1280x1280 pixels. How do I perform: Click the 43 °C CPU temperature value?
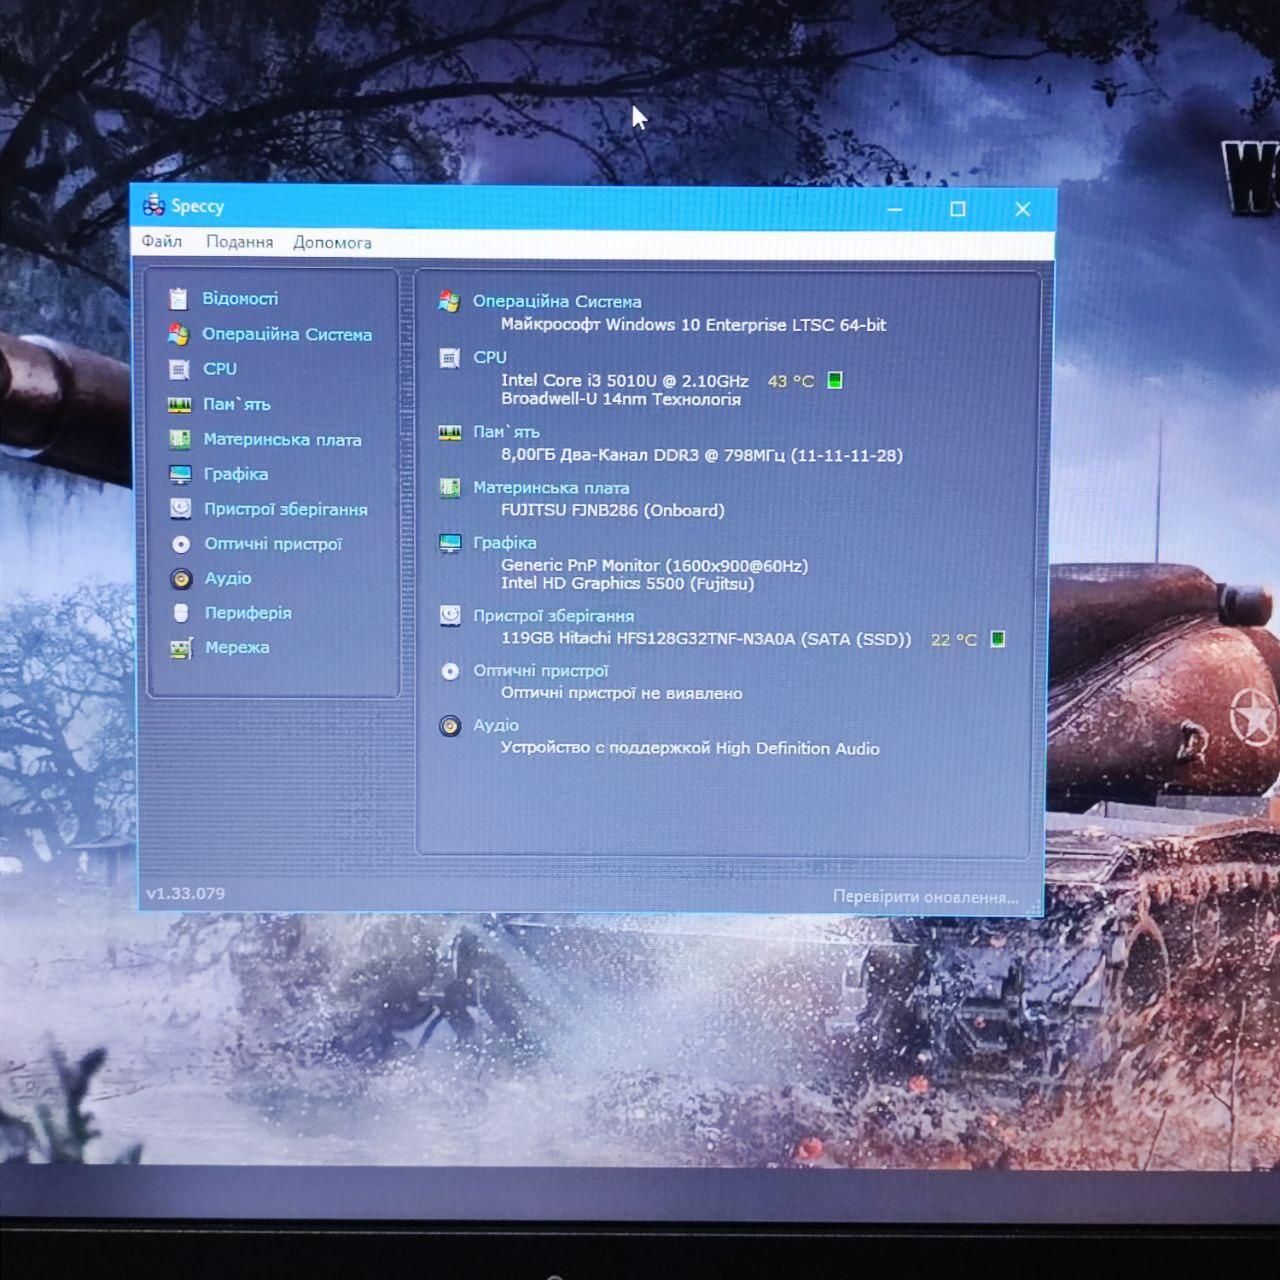[791, 381]
